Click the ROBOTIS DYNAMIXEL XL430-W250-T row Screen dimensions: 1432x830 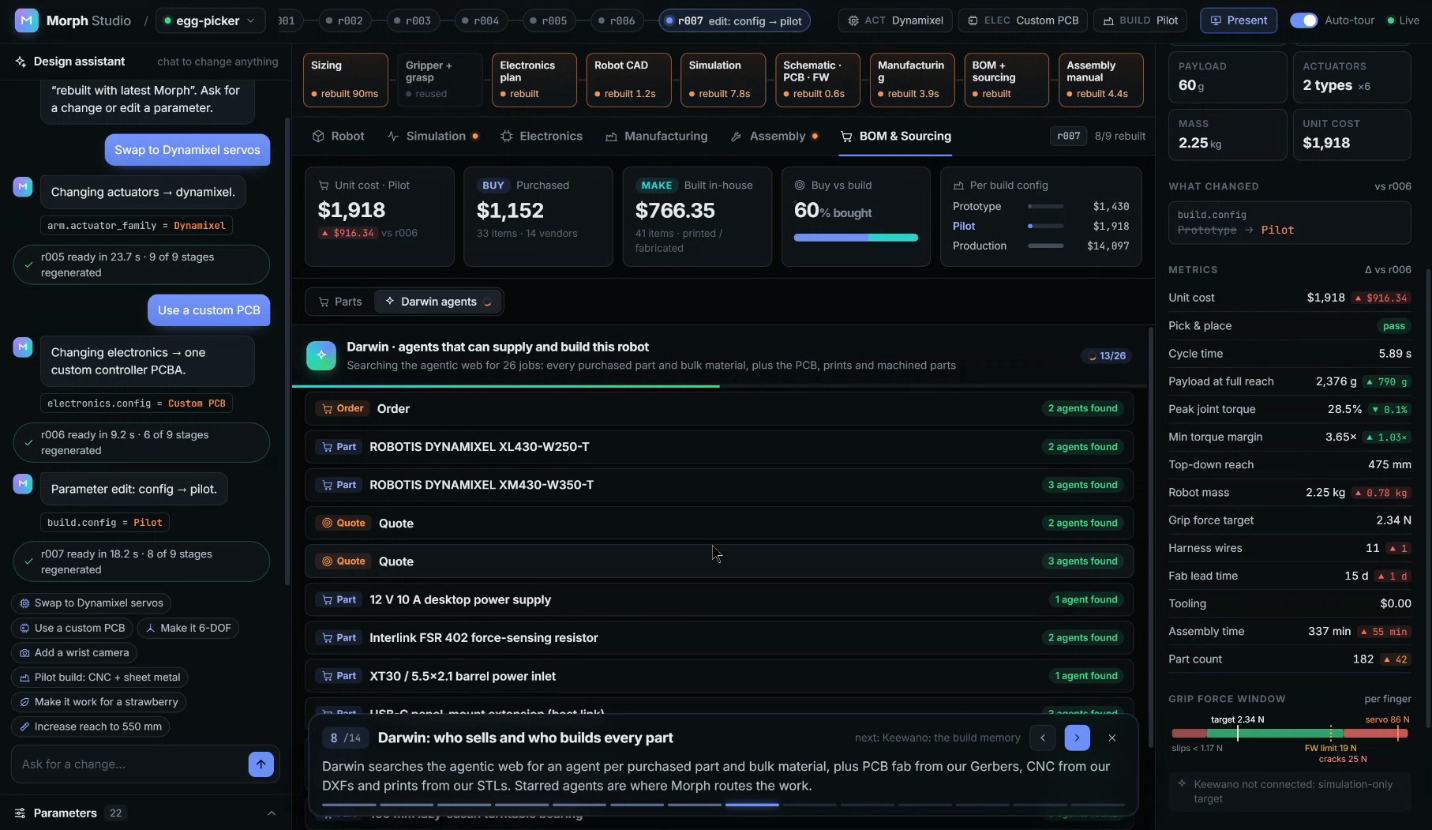point(719,447)
